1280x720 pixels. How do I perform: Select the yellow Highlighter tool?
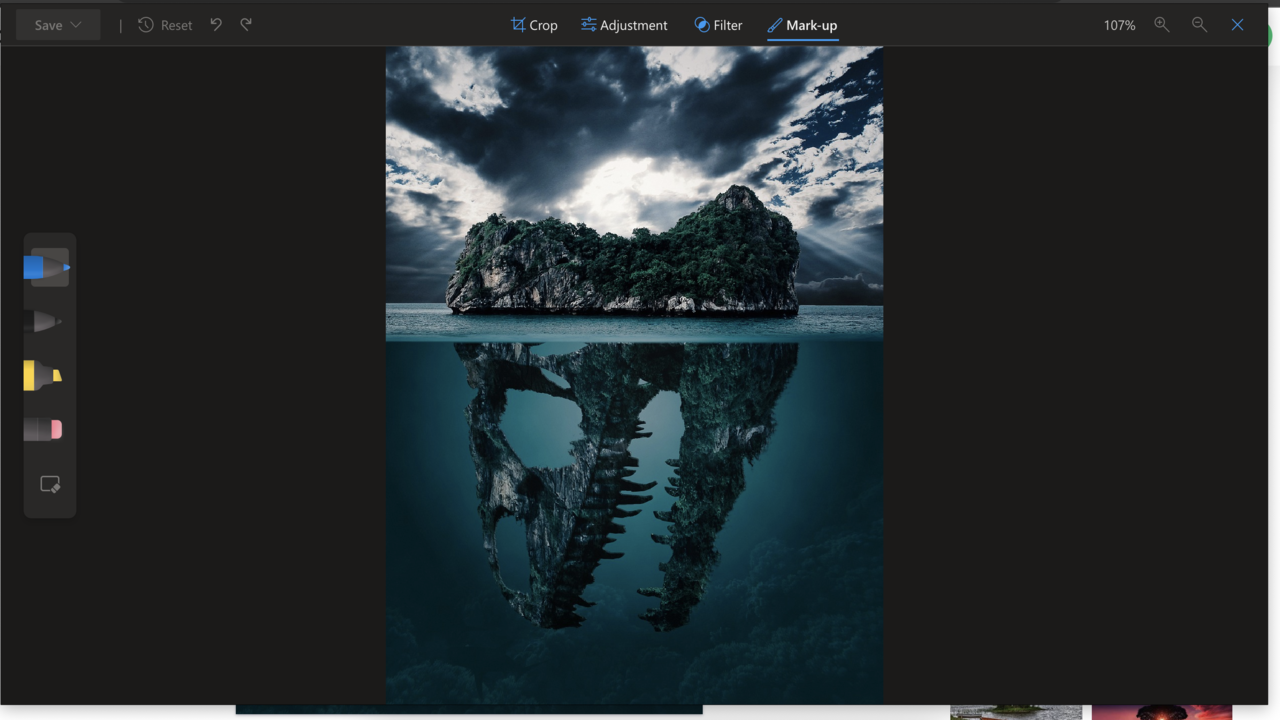coord(47,375)
